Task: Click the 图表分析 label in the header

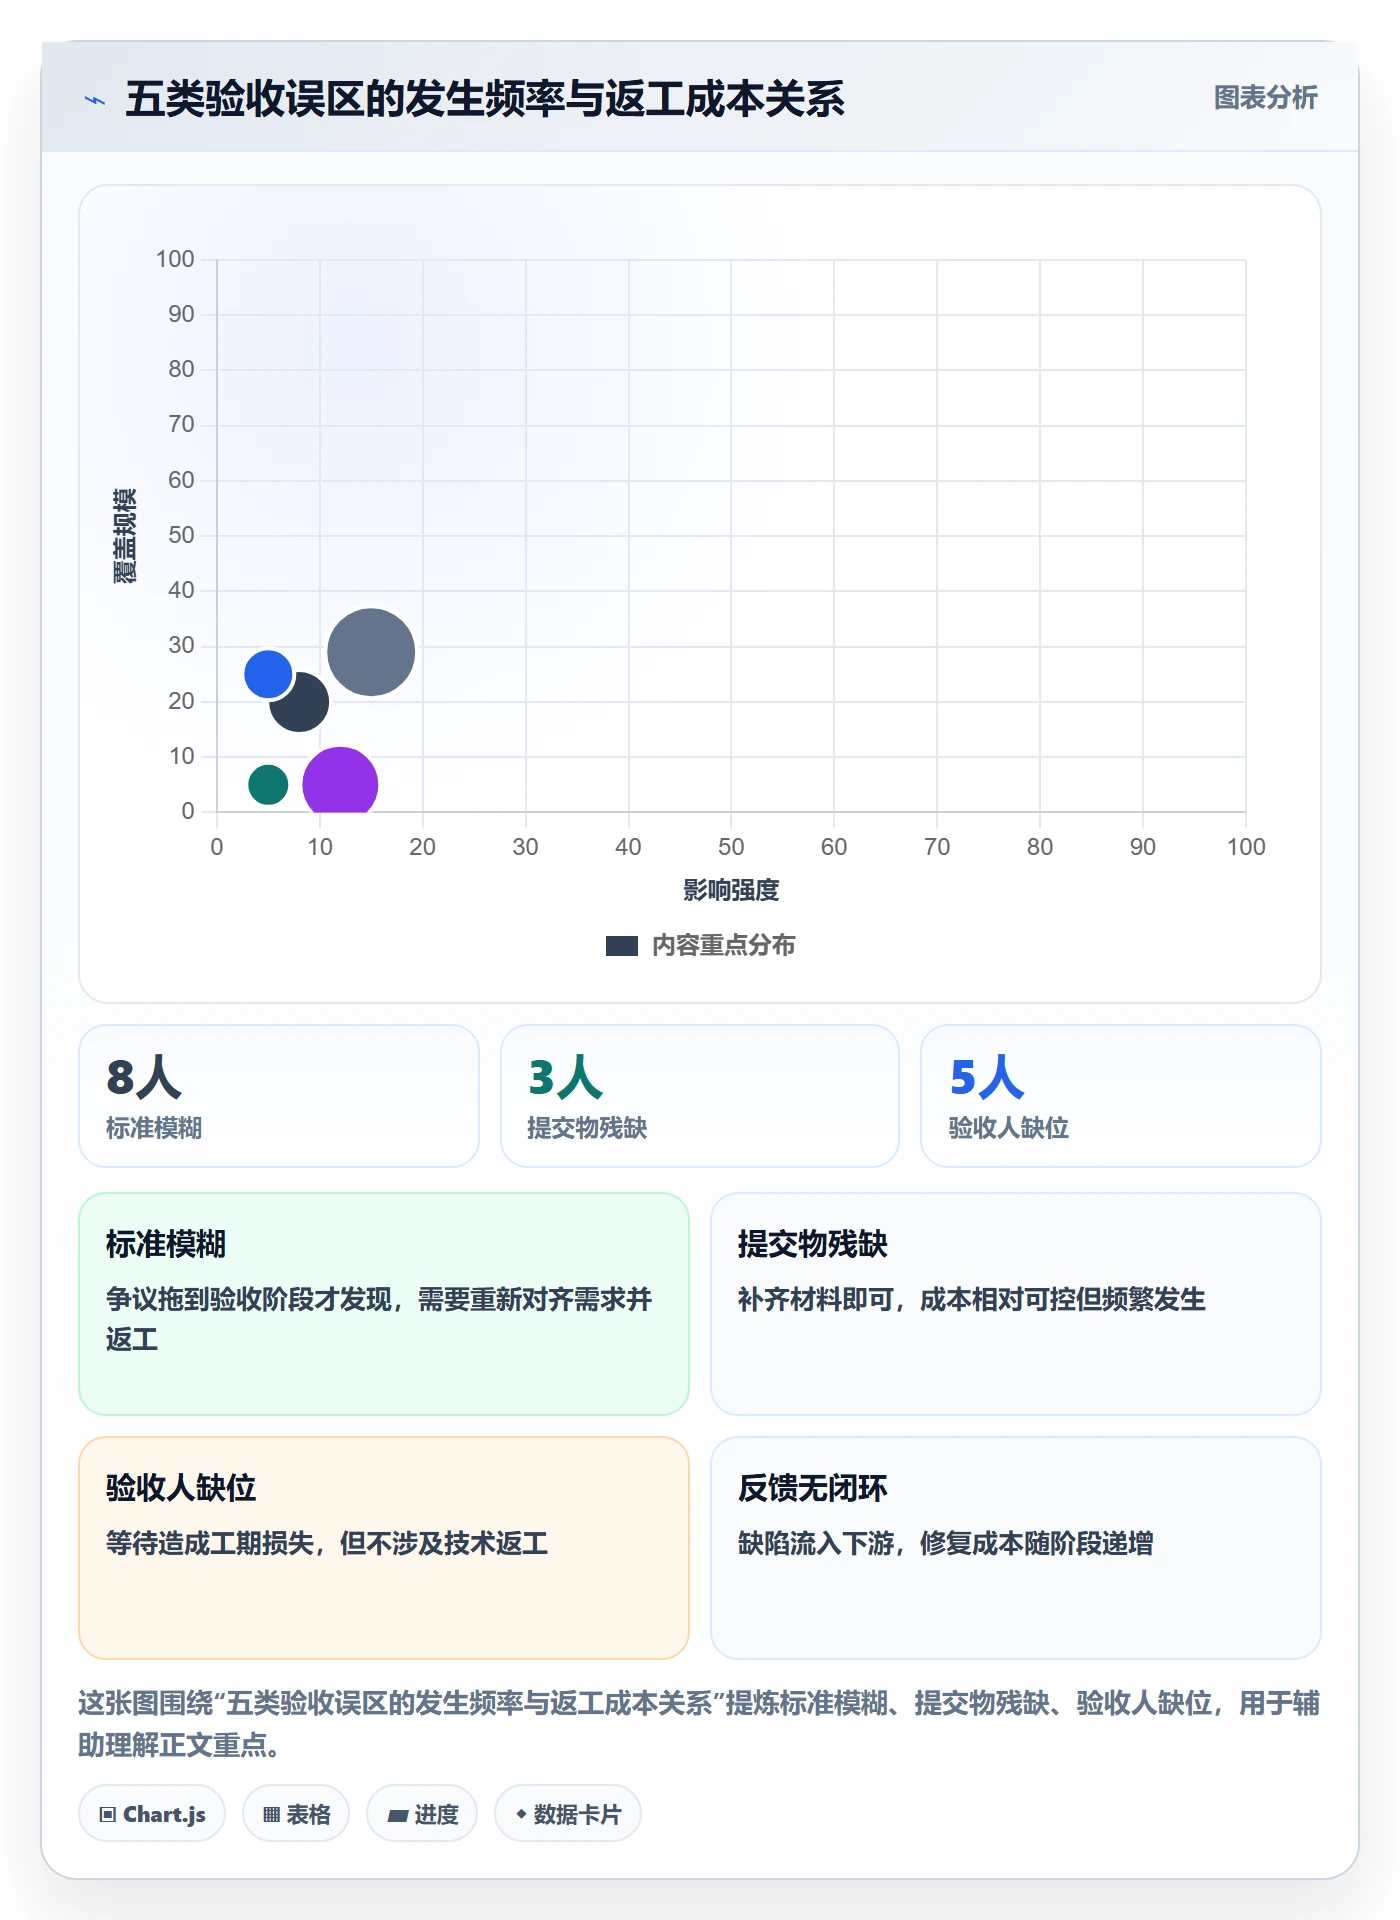Action: coord(1265,98)
